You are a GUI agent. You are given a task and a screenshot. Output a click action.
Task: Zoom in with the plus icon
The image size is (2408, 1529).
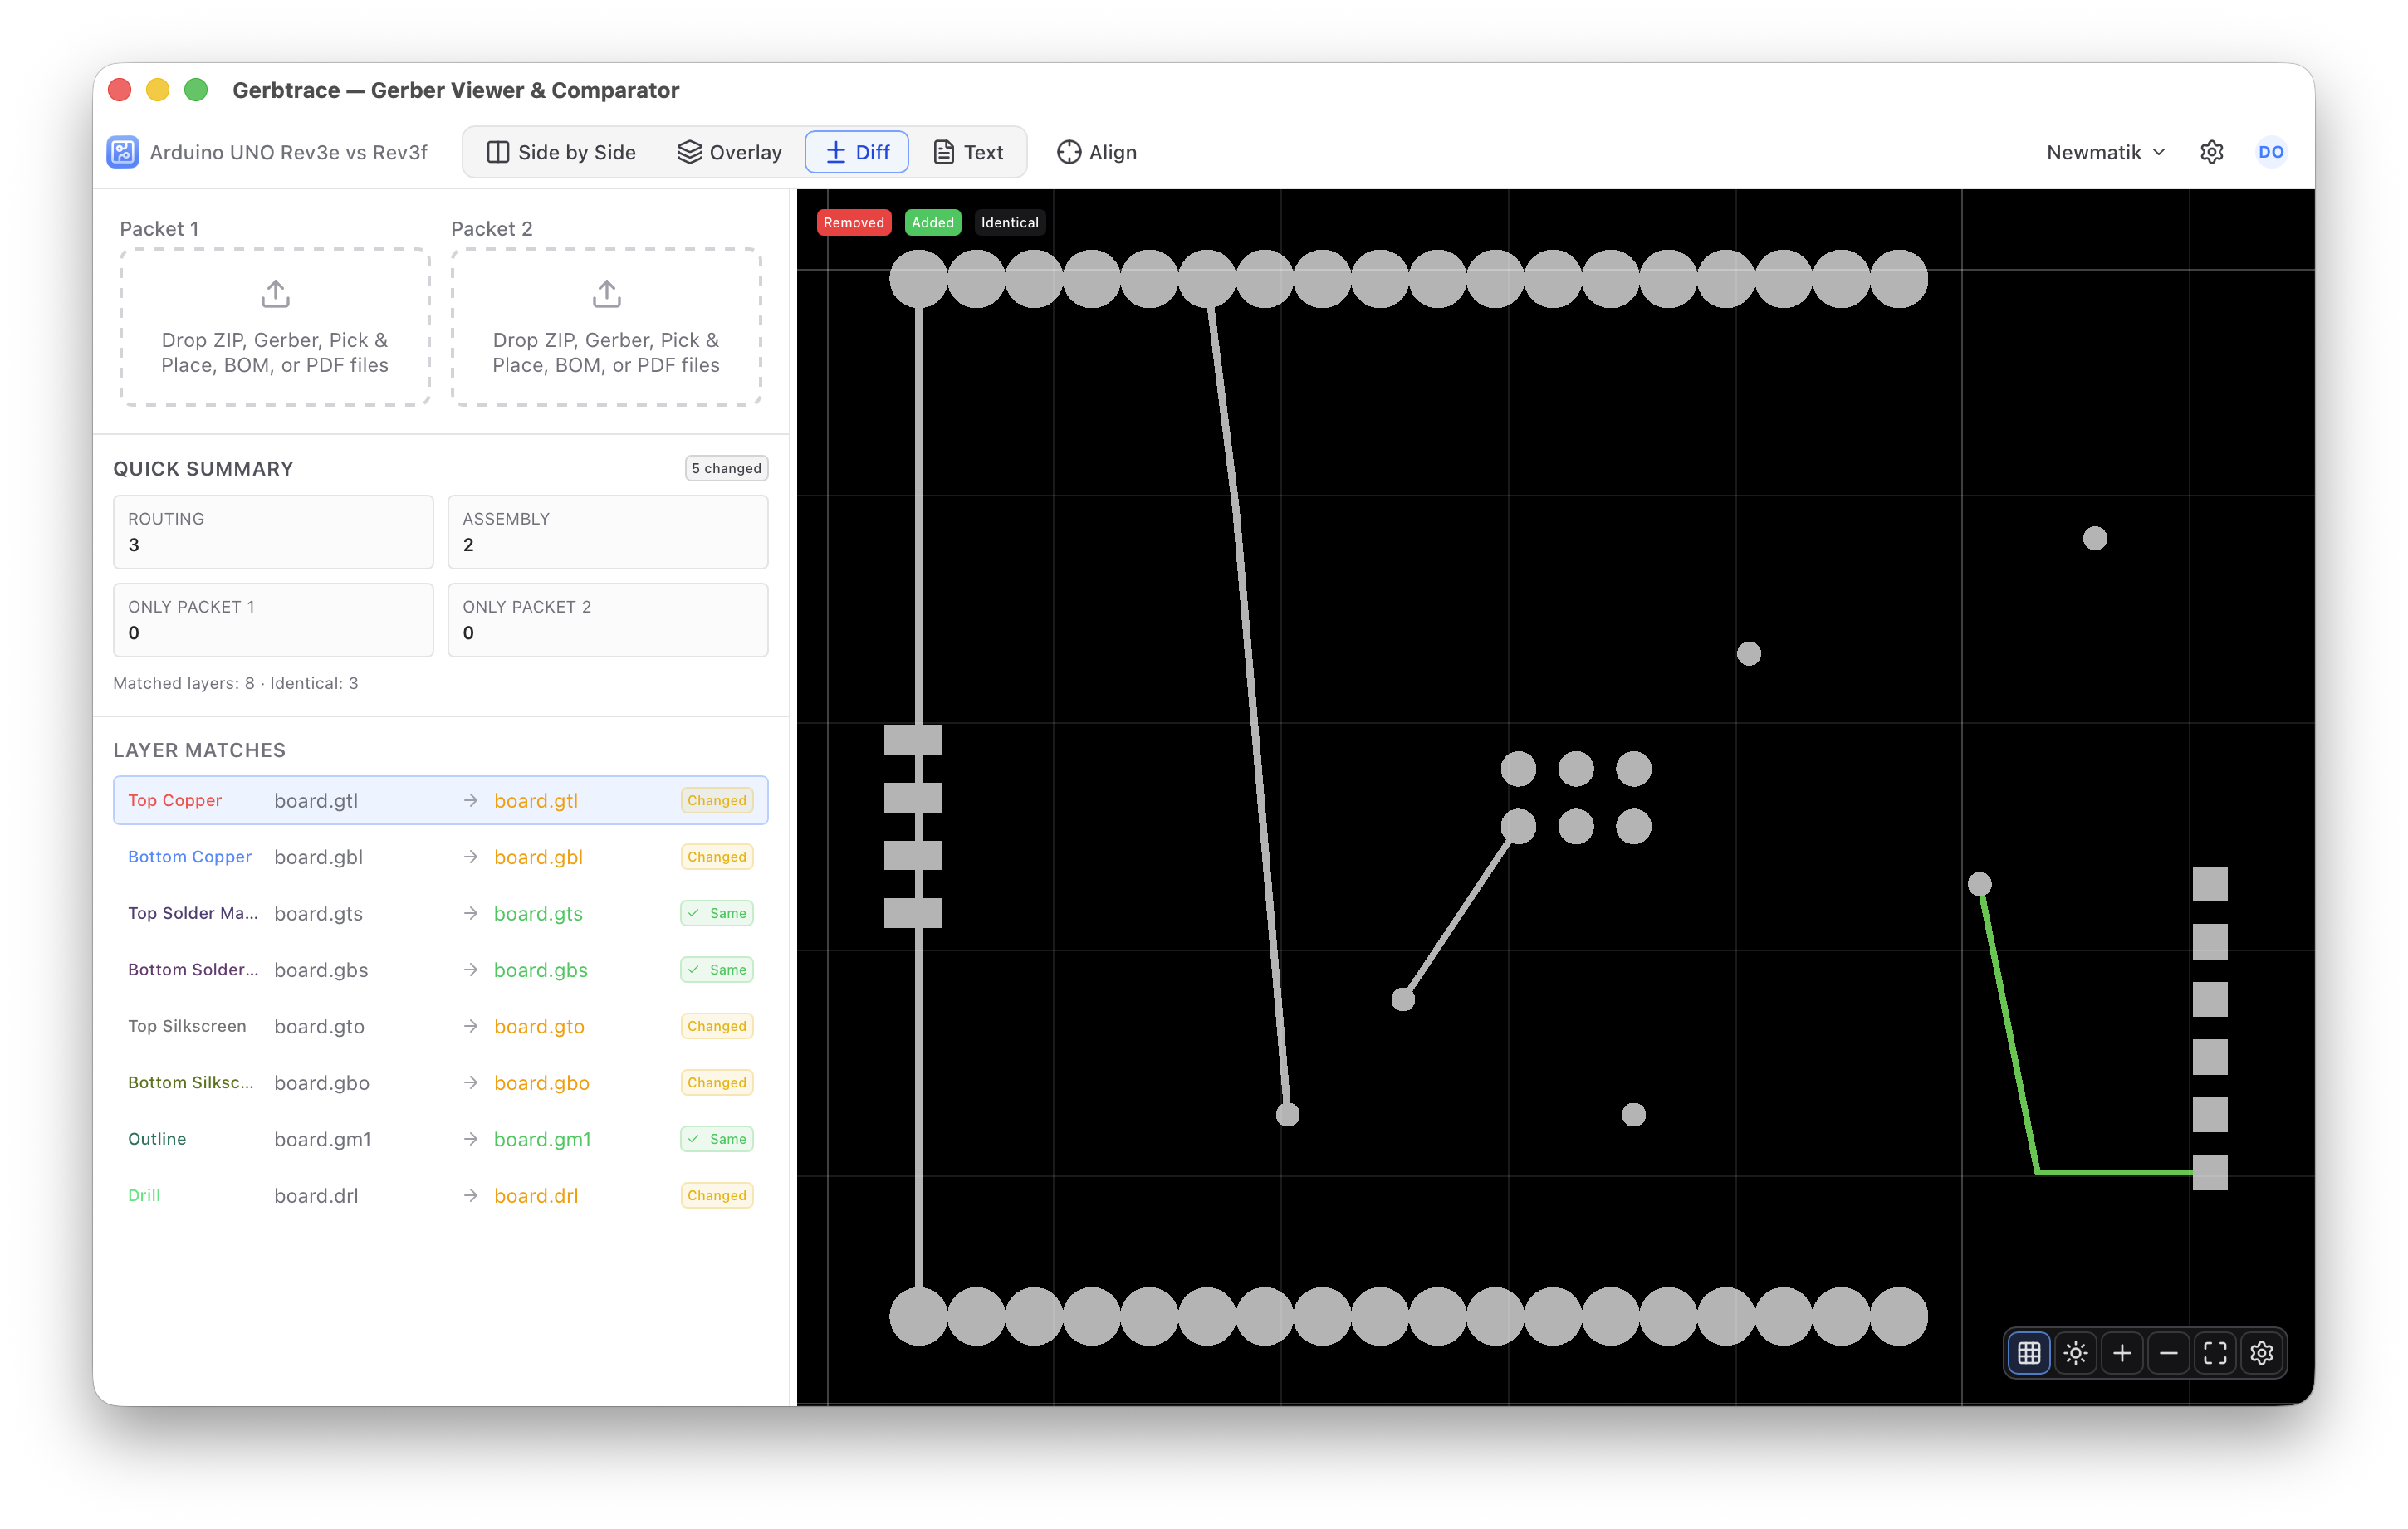[x=2122, y=1353]
